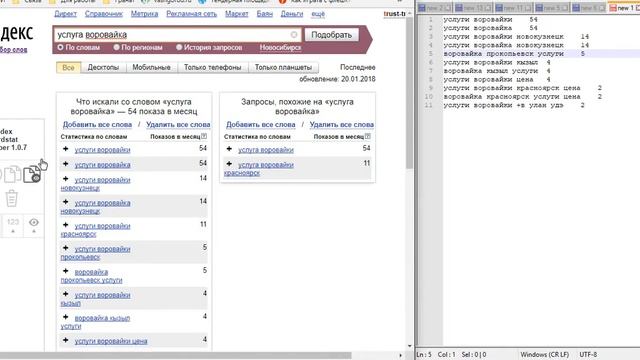Click plus beside 'услуги воровайки цена'

pyautogui.click(x=66, y=340)
